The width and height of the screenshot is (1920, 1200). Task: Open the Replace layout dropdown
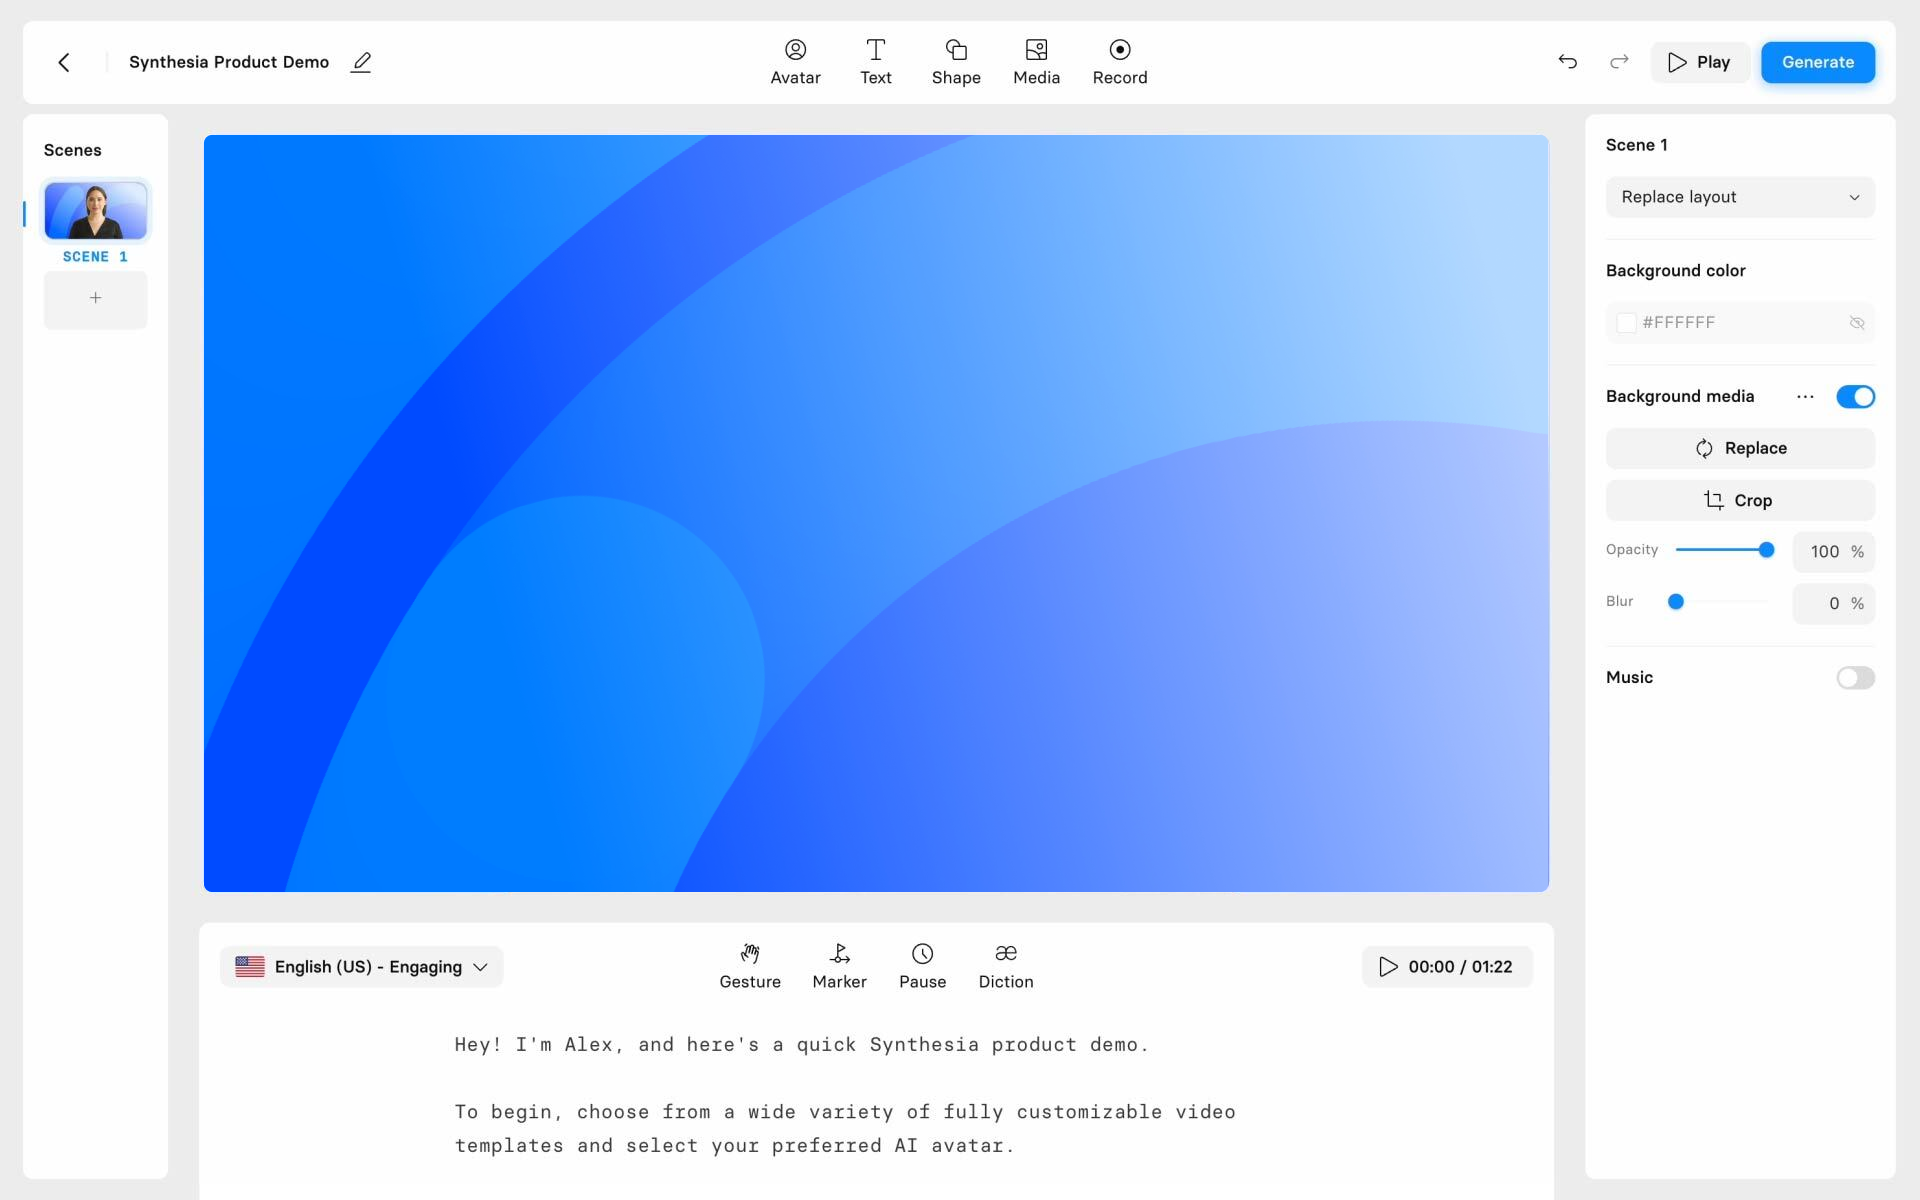(1740, 196)
